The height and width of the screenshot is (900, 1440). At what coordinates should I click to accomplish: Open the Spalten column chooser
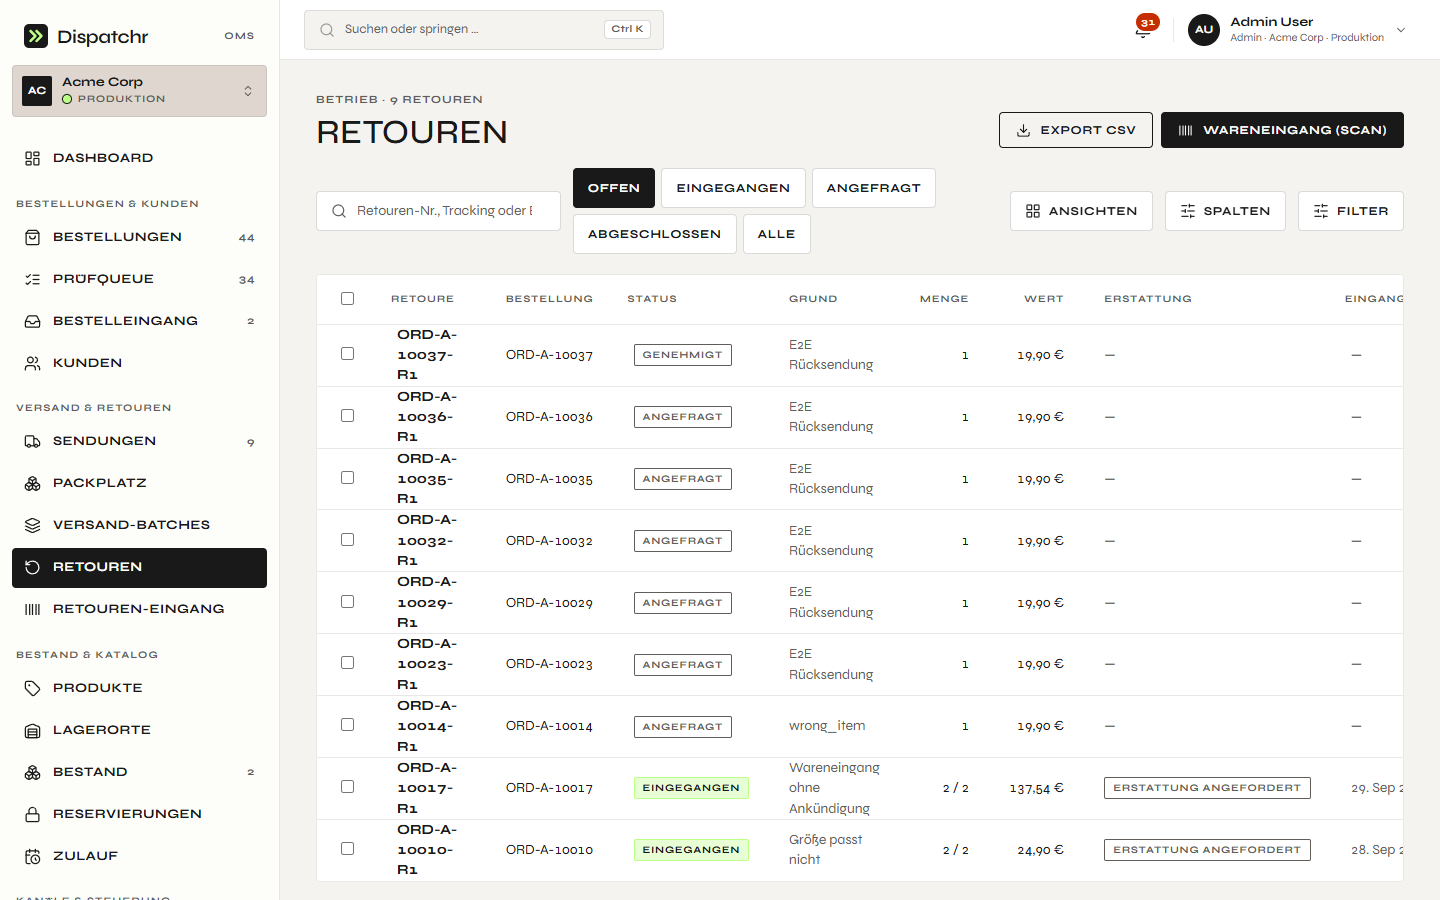(1225, 211)
